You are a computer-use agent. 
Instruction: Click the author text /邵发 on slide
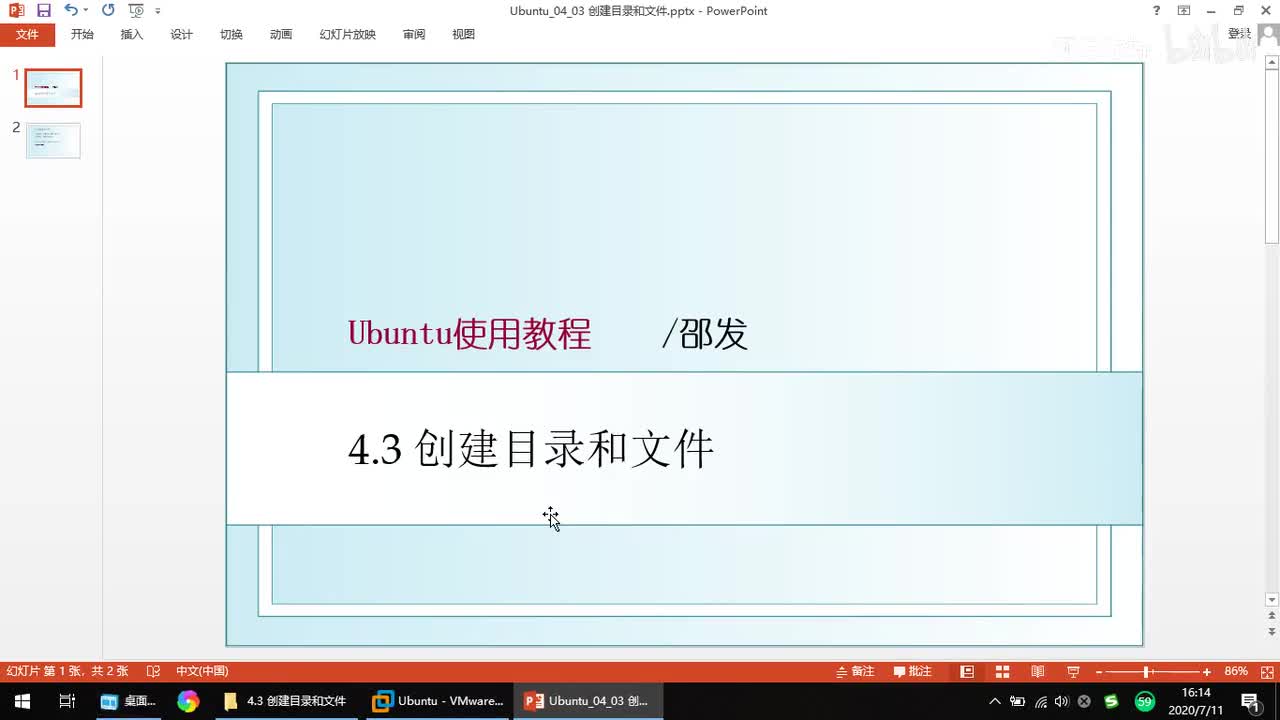tap(705, 334)
